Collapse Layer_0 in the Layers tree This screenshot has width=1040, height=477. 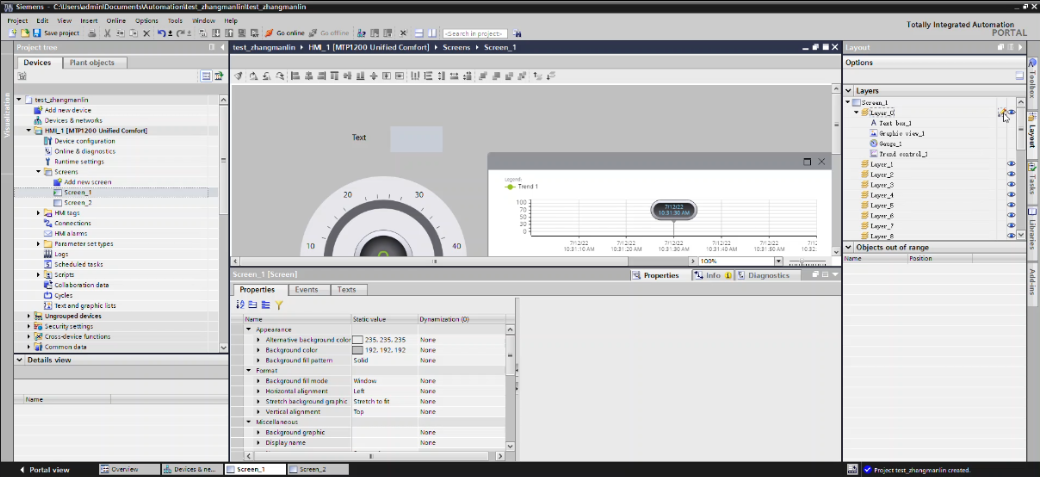click(x=856, y=113)
